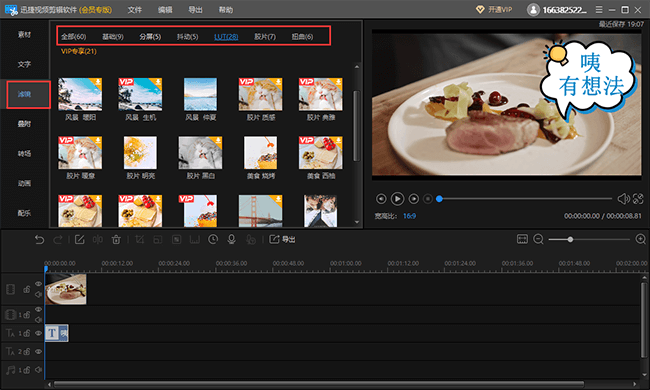This screenshot has height=390, width=650.
Task: Open the edit pencil tool in toolbar
Action: click(79, 239)
